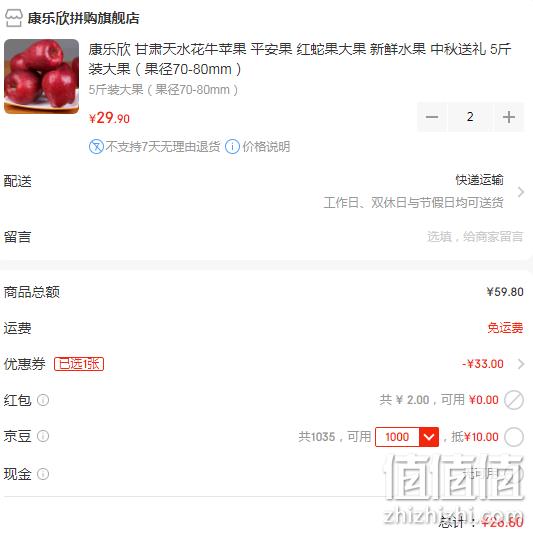Open the product title link 康乐欣 甘肃天水花牛苹果
The image size is (533, 533).
coord(299,59)
